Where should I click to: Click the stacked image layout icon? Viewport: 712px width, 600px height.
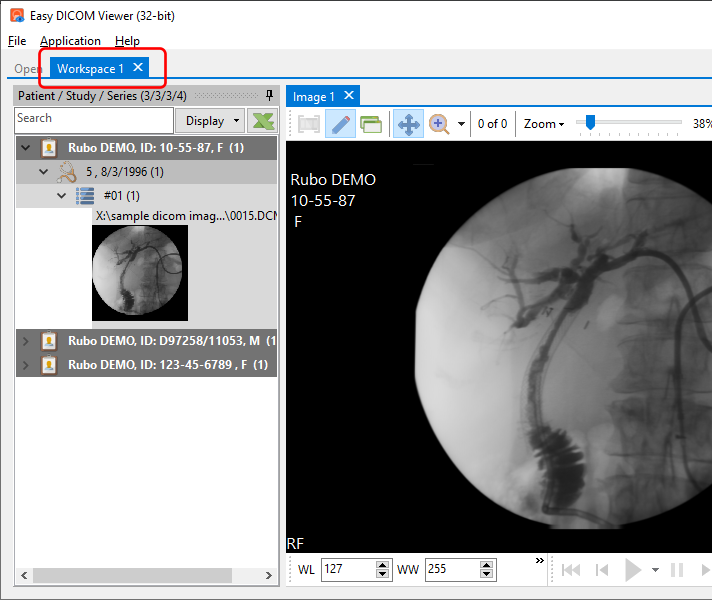(x=371, y=124)
